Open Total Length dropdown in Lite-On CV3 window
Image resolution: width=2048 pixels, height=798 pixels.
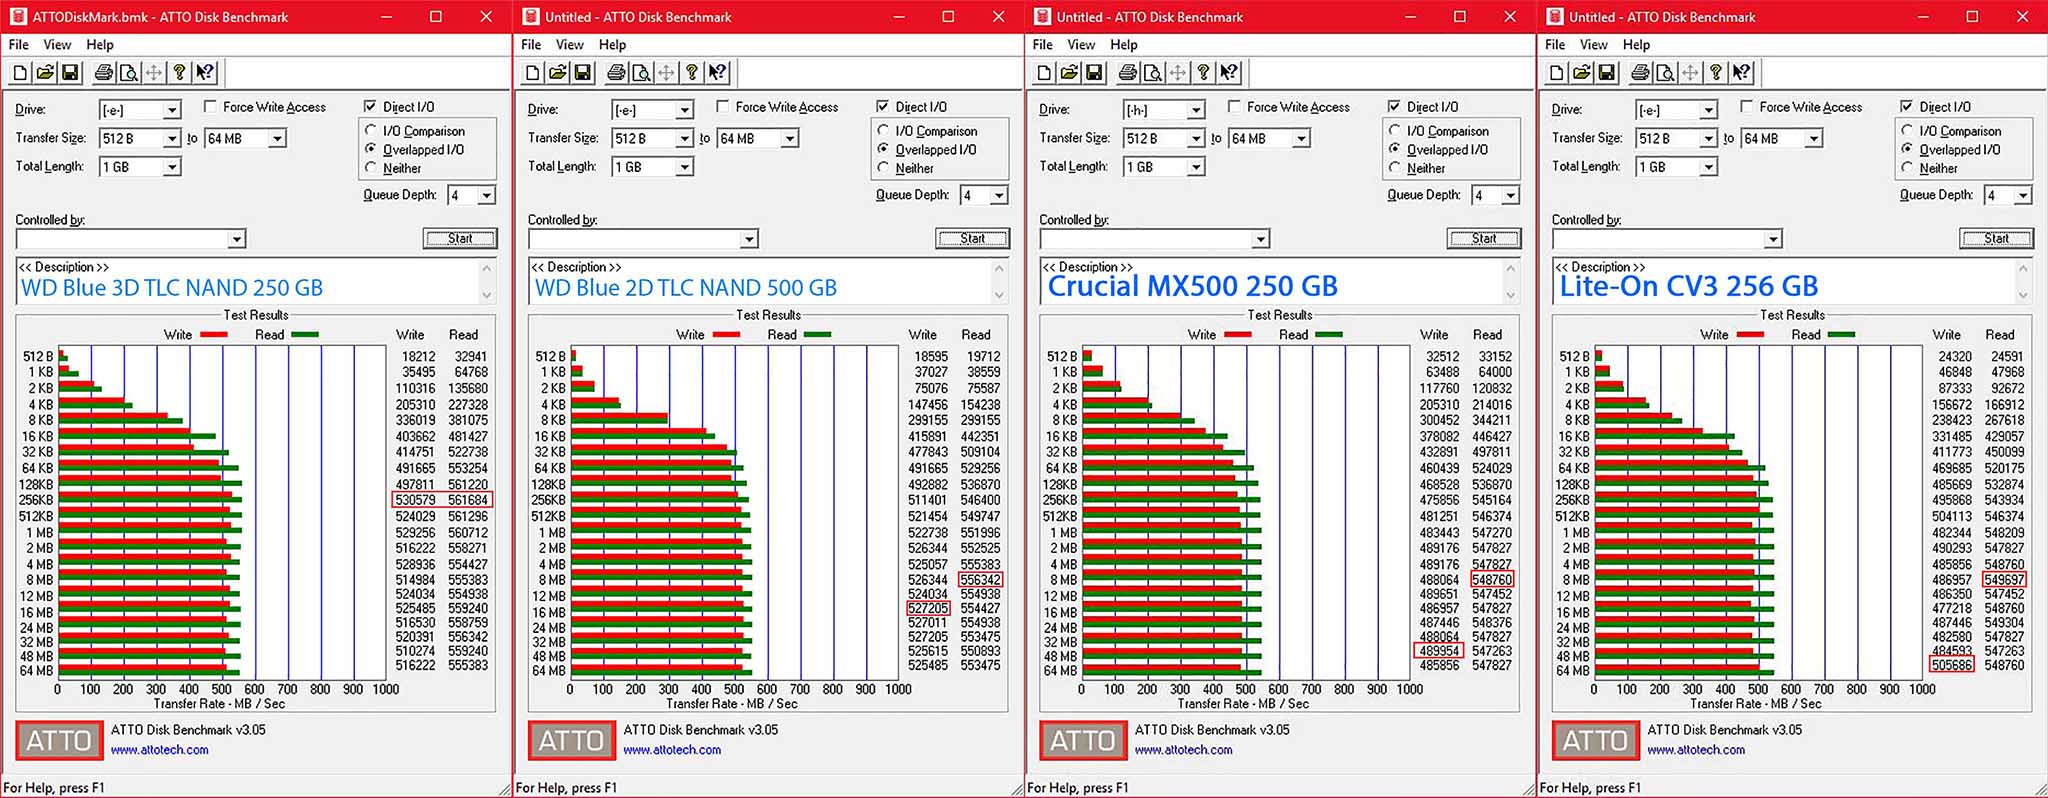pyautogui.click(x=1708, y=167)
